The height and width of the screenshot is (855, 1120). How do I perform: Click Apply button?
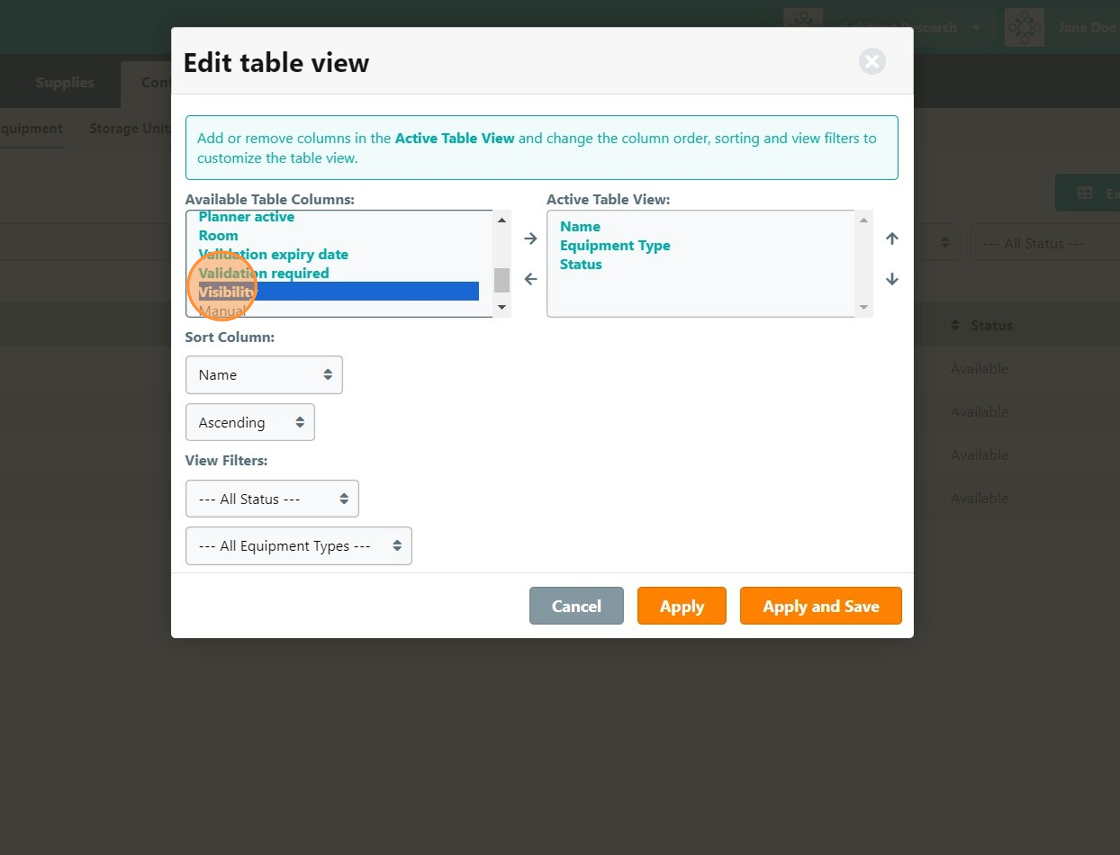(x=681, y=606)
